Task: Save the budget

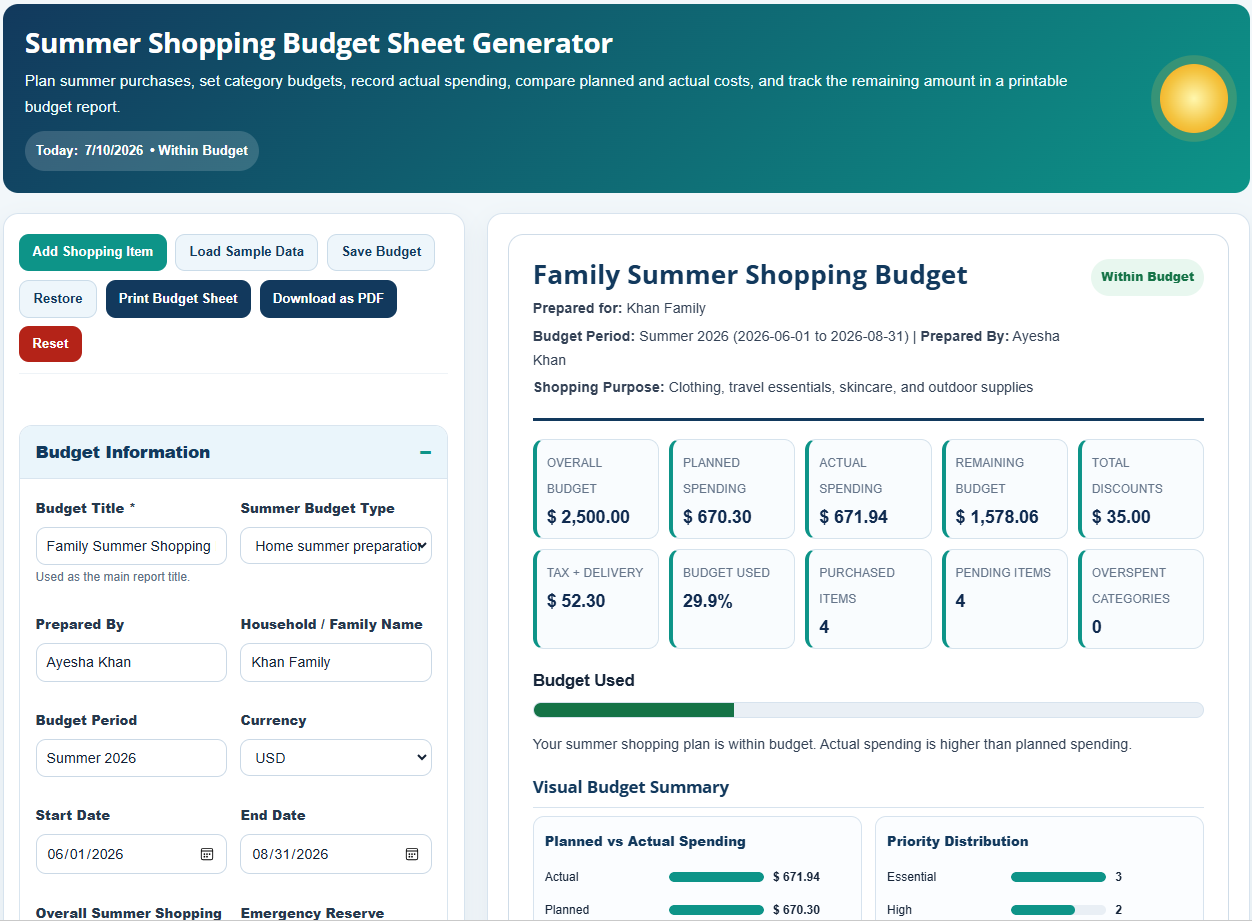Action: (381, 252)
